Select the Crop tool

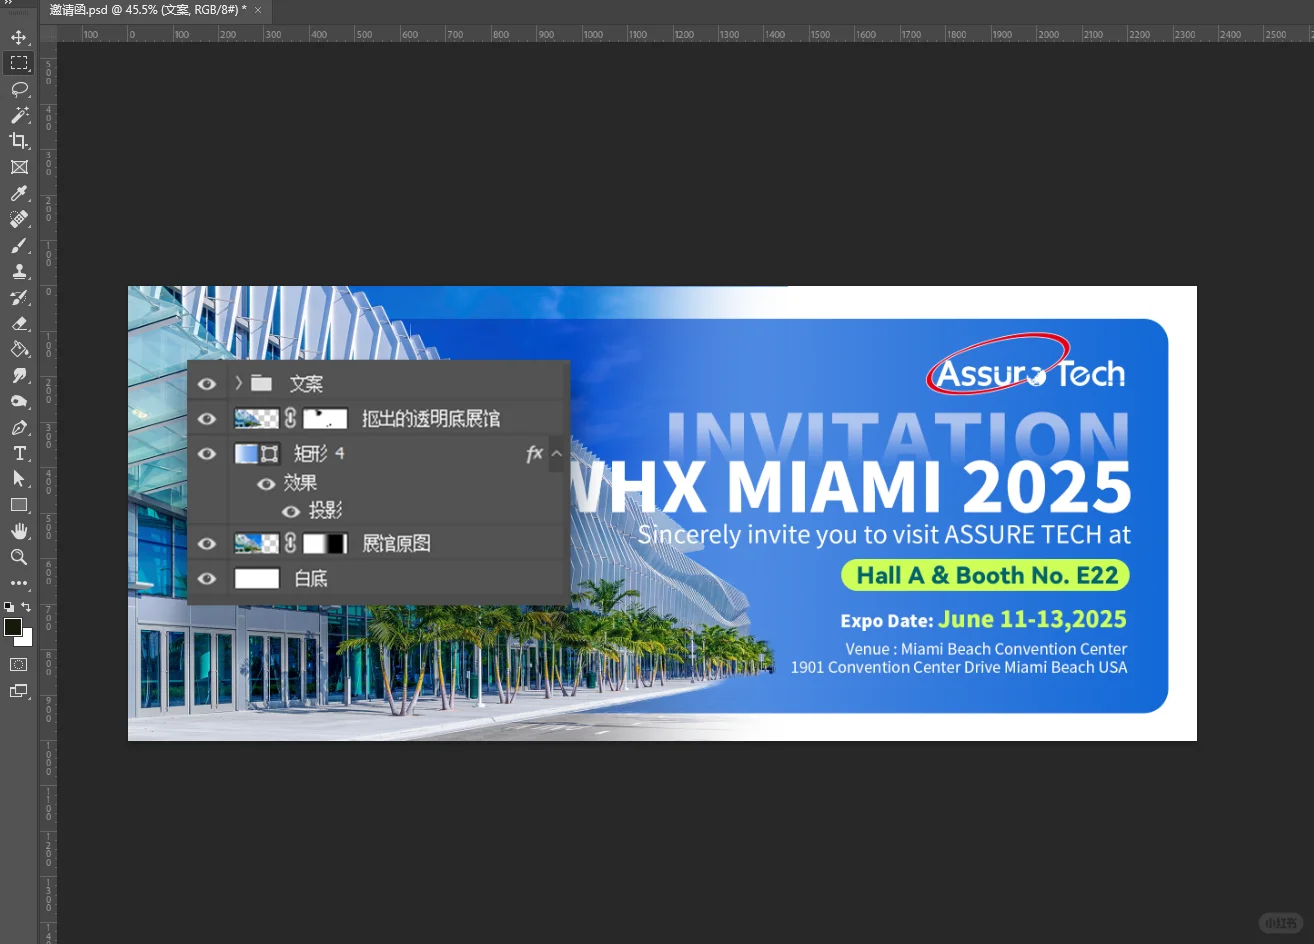point(19,141)
